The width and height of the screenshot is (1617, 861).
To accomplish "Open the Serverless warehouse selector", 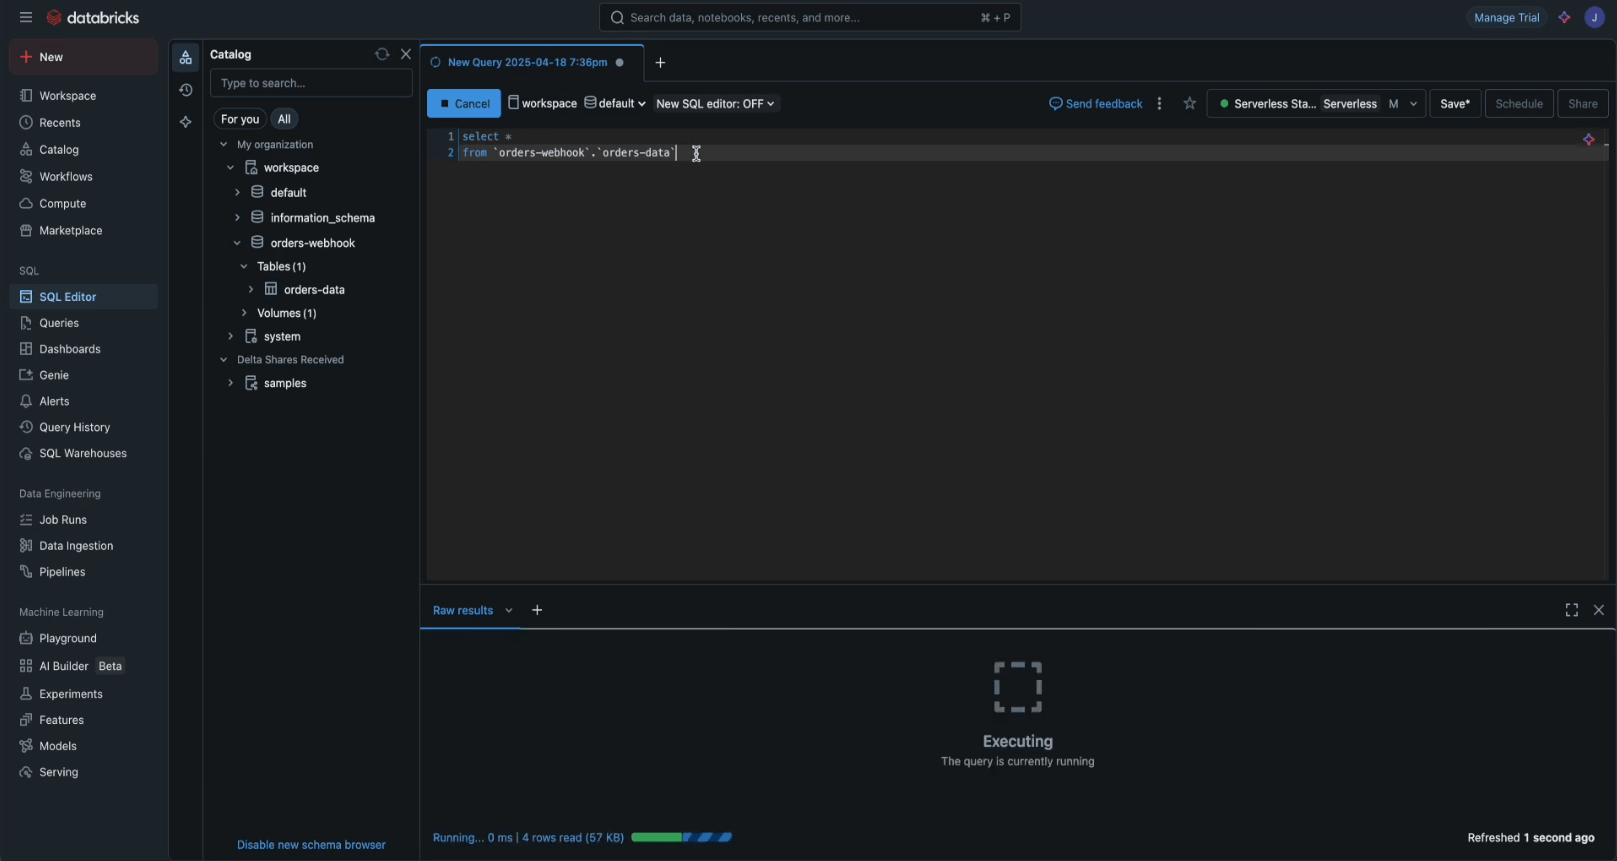I will coord(1316,104).
